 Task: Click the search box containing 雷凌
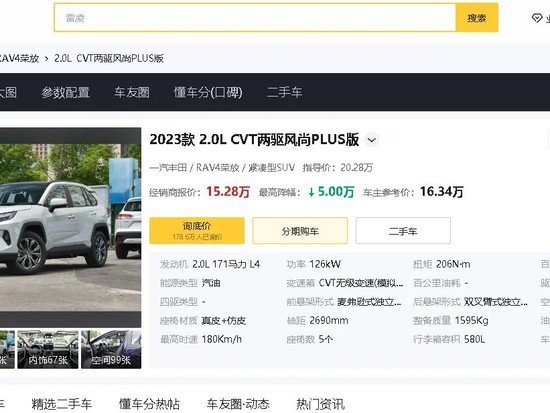pyautogui.click(x=255, y=18)
